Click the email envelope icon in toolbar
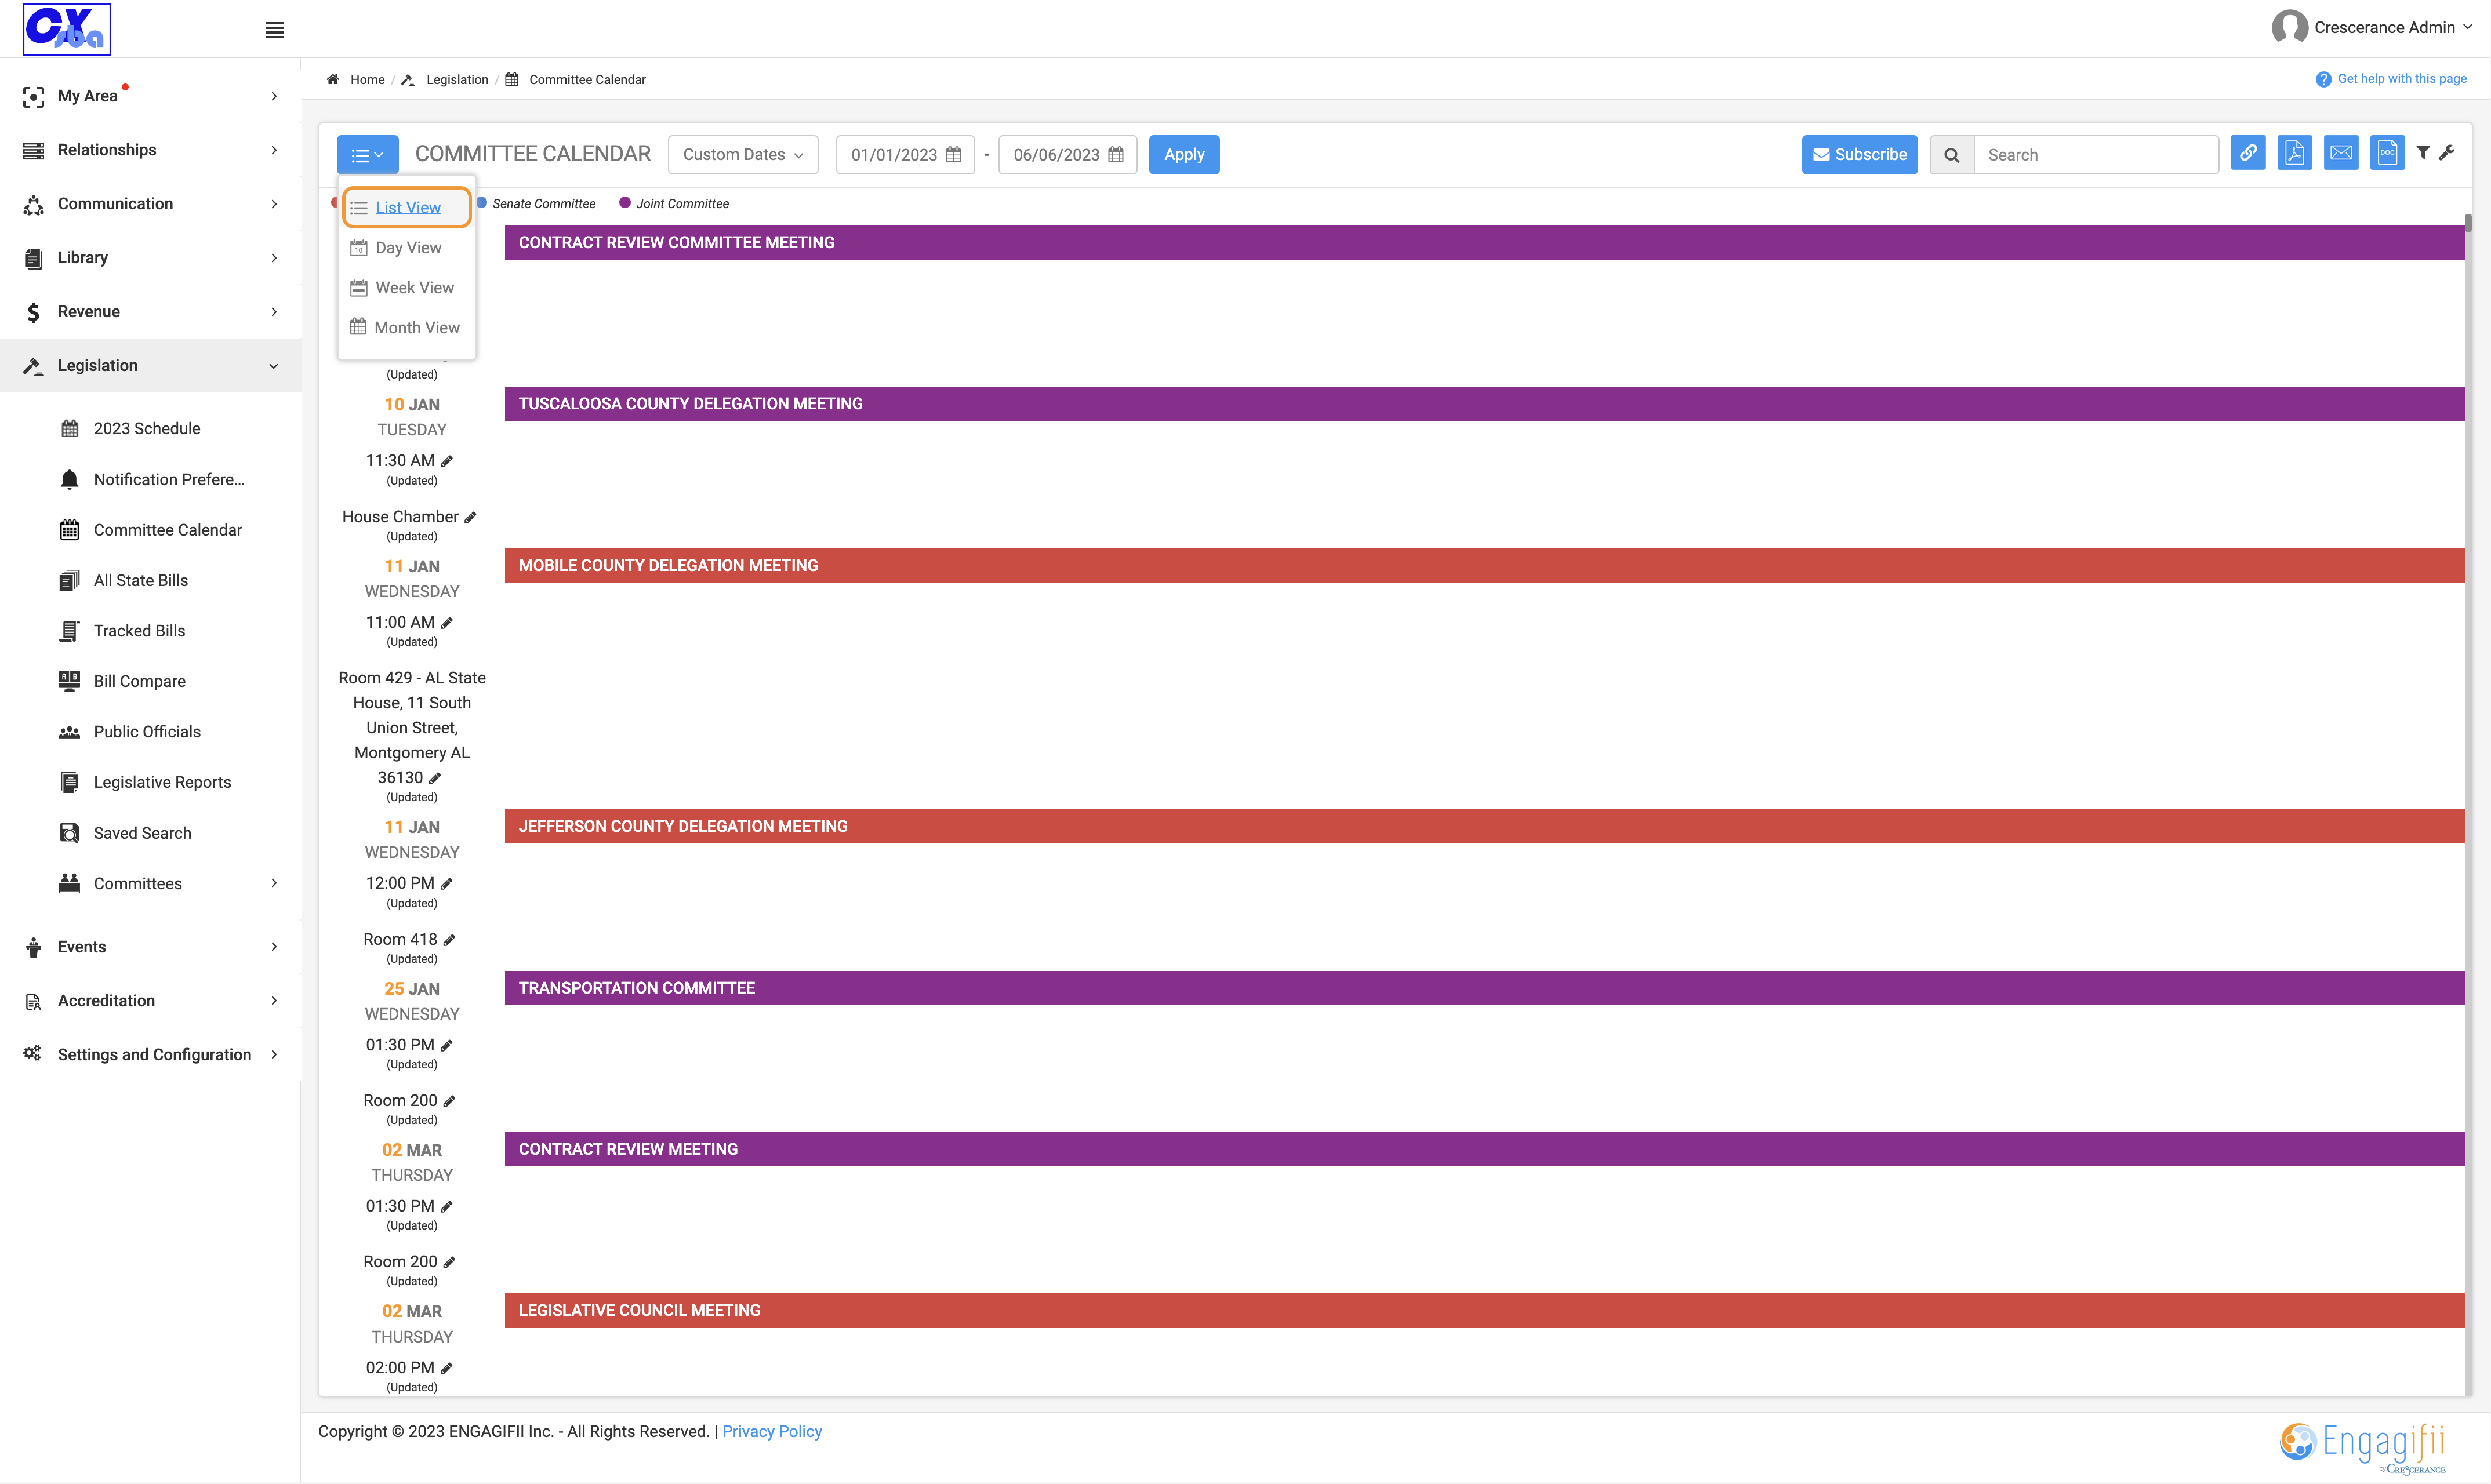The image size is (2491, 1484). tap(2341, 153)
